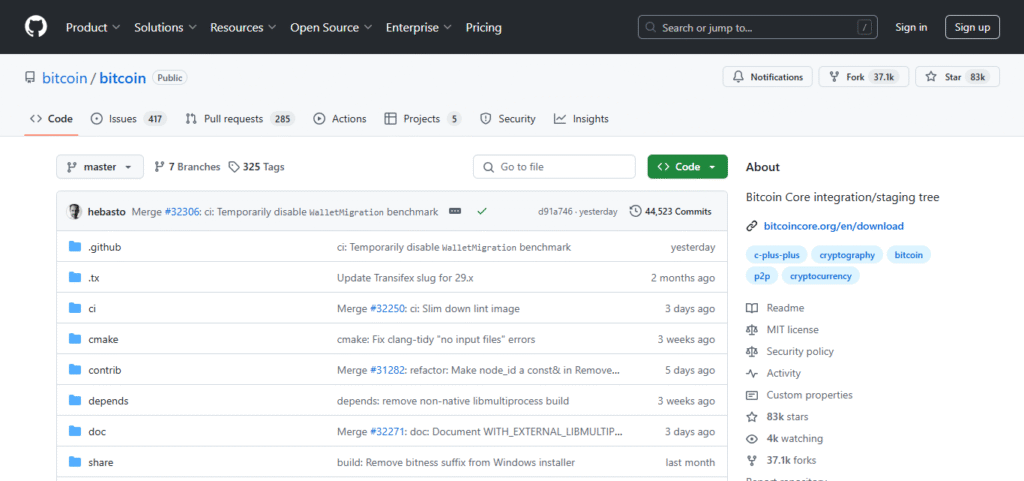Viewport: 1024px width, 481px height.
Task: Click the Sign up button
Action: 972,27
